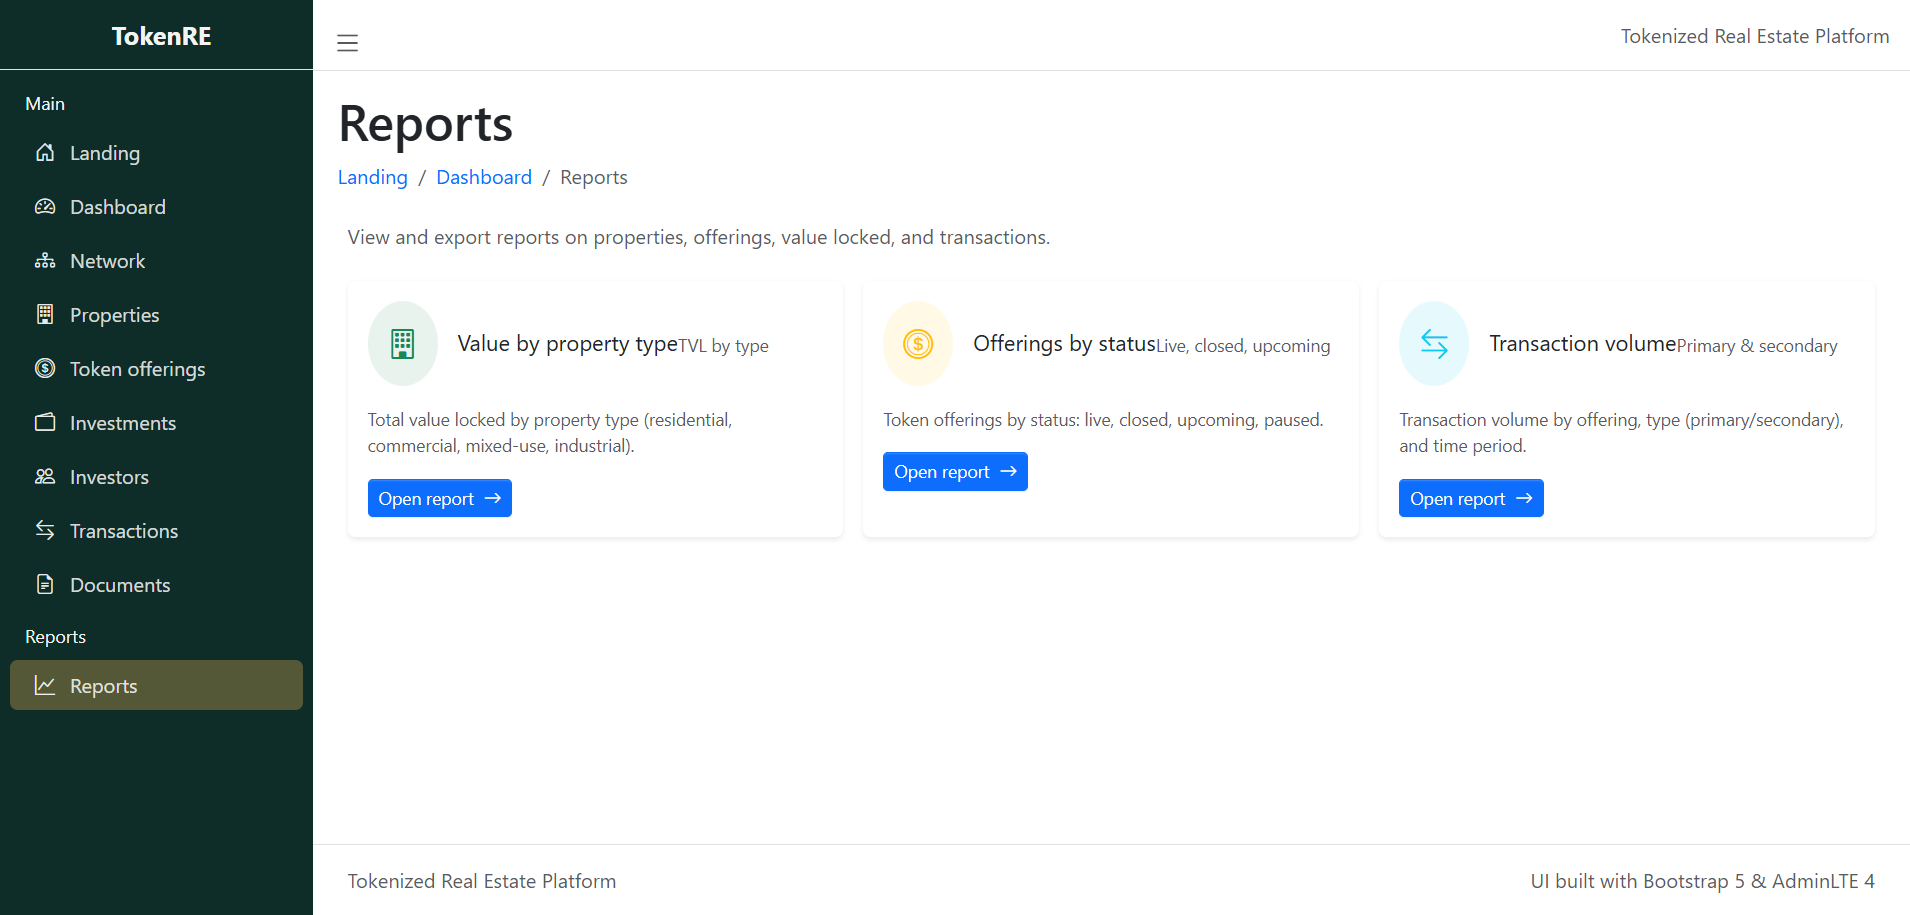The width and height of the screenshot is (1910, 915).
Task: Select the Network diagram icon
Action: click(x=46, y=260)
